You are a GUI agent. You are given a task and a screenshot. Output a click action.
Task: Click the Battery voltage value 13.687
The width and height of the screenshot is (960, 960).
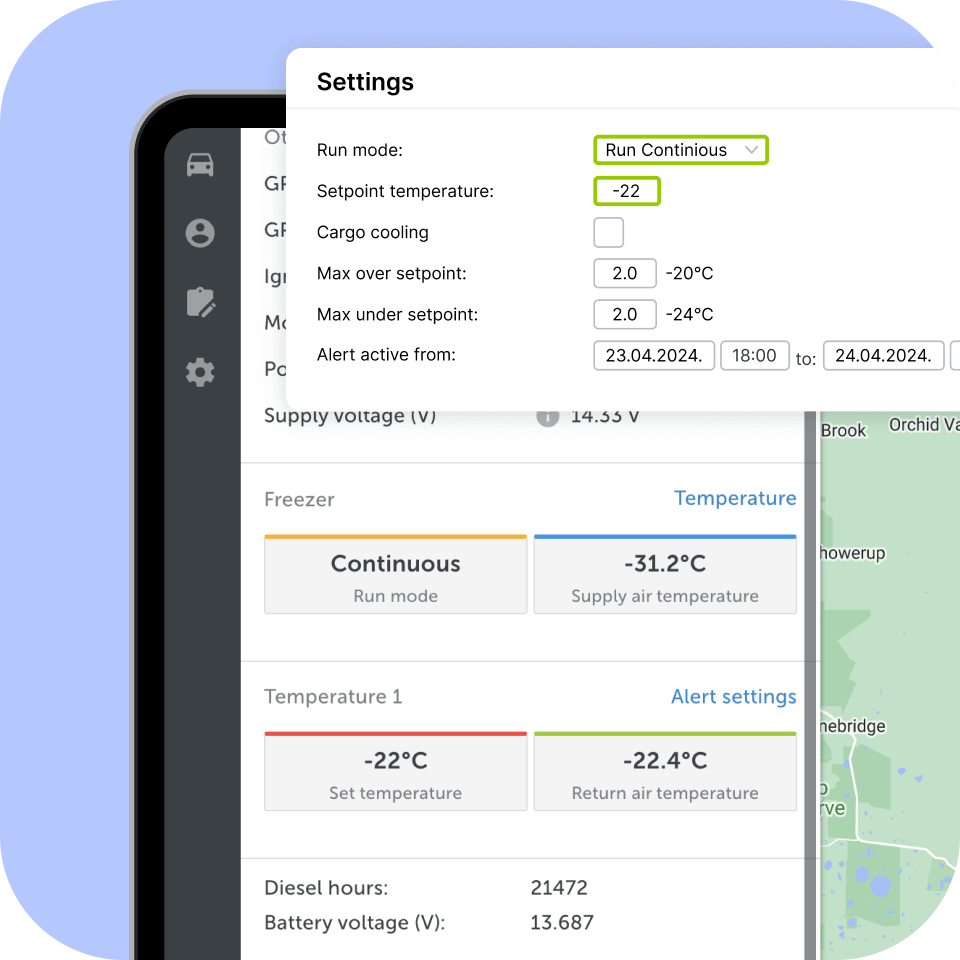[562, 923]
